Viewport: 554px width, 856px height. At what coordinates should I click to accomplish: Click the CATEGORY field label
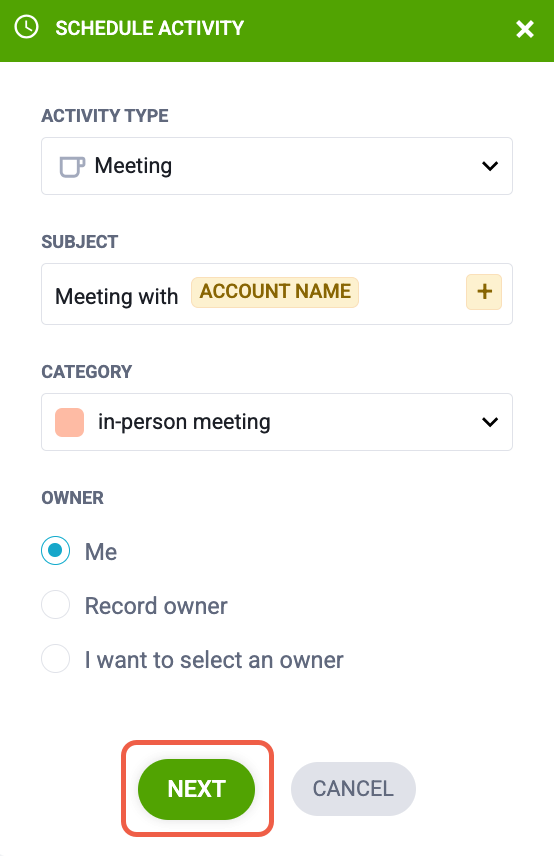click(87, 372)
